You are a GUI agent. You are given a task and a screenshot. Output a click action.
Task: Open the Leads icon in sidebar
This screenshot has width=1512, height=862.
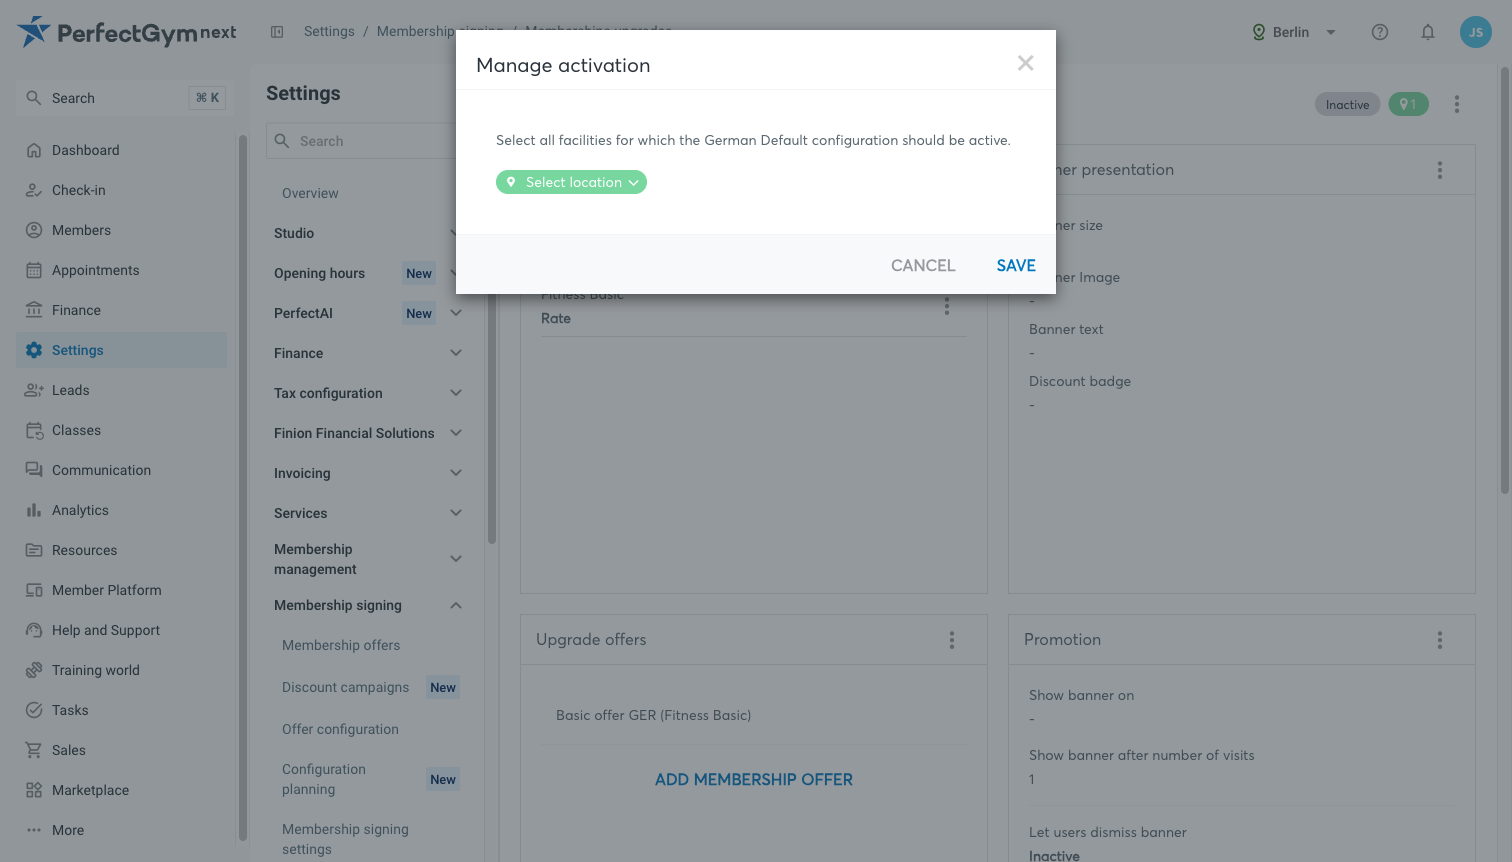pos(34,390)
